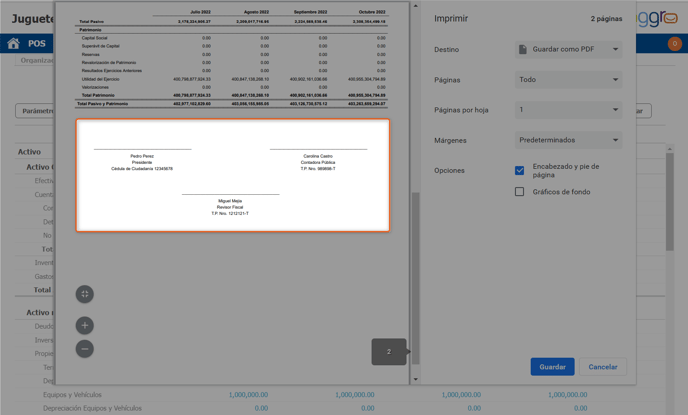Open the Destino dropdown
The width and height of the screenshot is (688, 415).
click(x=568, y=49)
